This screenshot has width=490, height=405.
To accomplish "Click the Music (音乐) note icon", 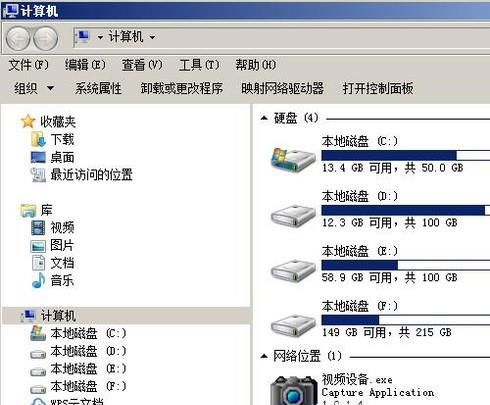I will point(38,280).
